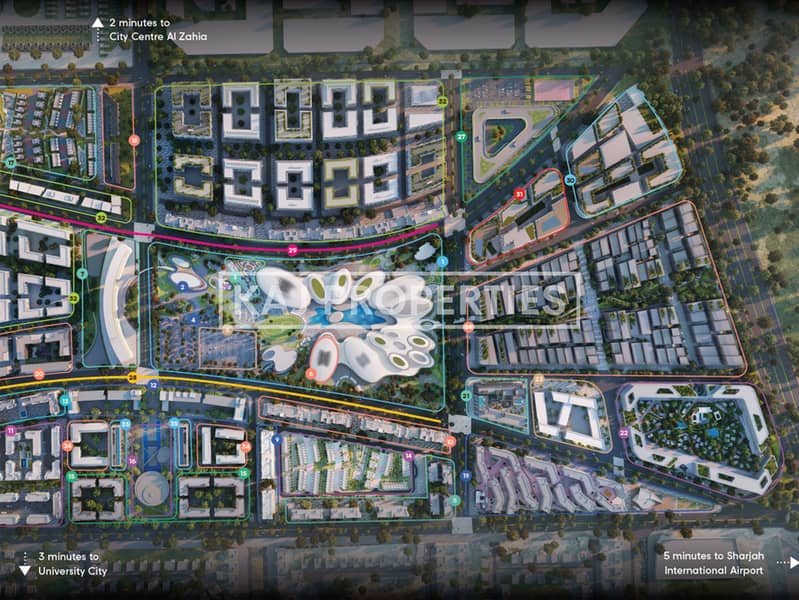Click tan marker 23

click(539, 379)
